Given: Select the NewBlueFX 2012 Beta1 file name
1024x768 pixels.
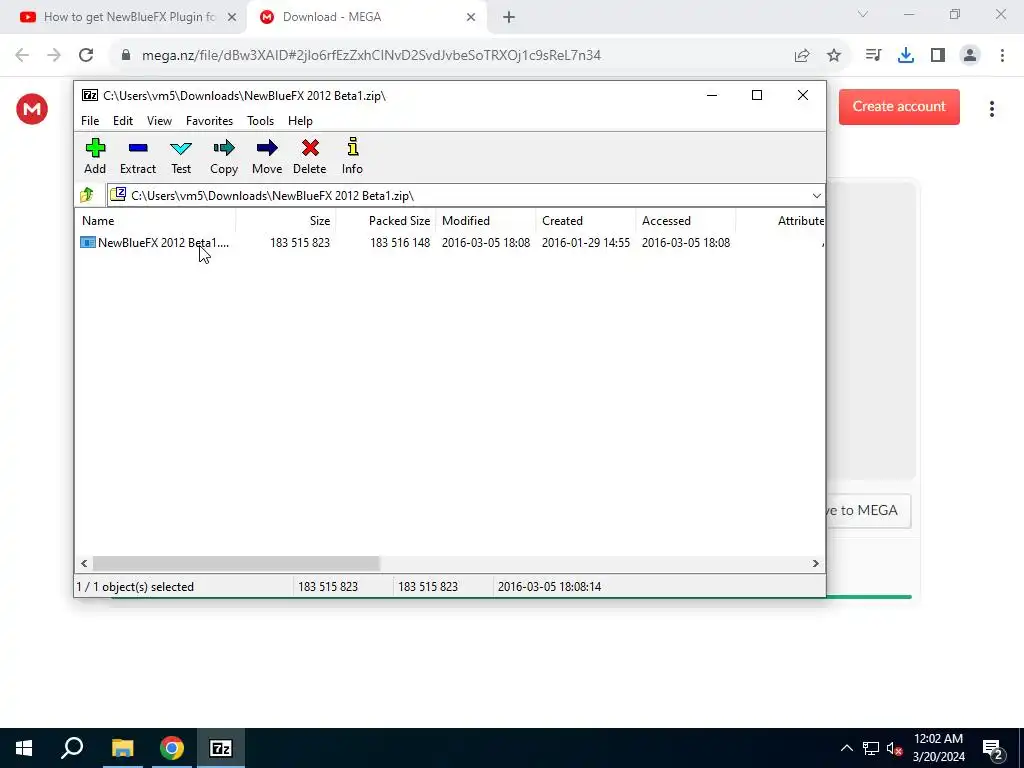Looking at the screenshot, I should click(x=163, y=242).
